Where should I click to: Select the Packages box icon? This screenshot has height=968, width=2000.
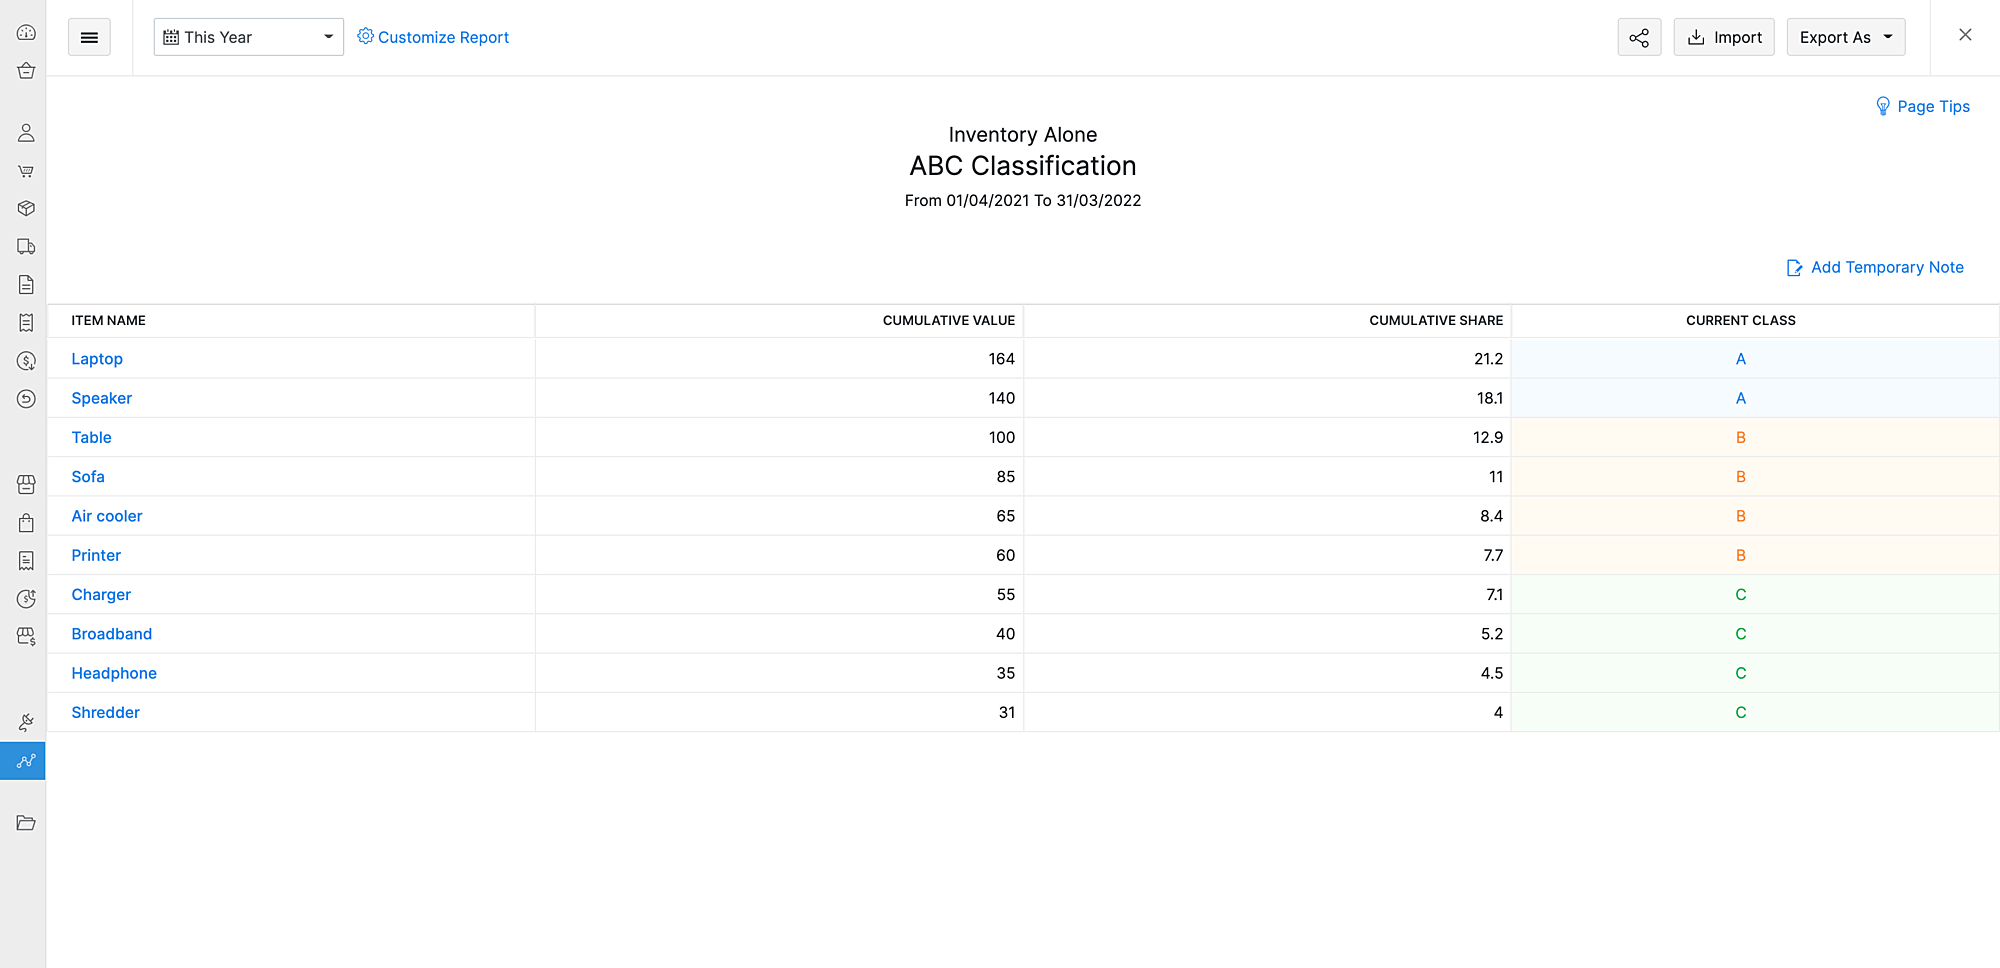click(25, 208)
